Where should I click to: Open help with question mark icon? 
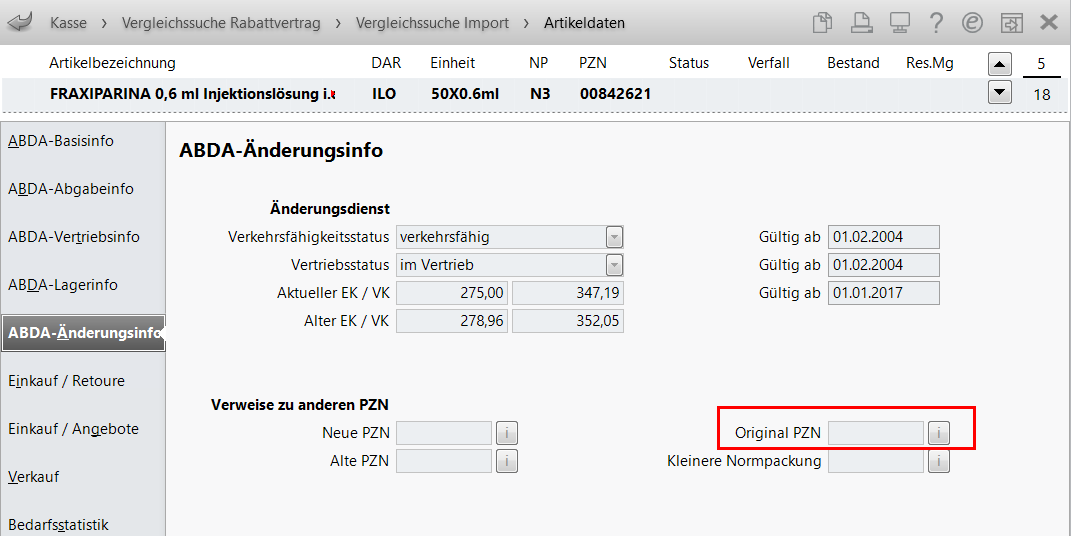[x=936, y=22]
